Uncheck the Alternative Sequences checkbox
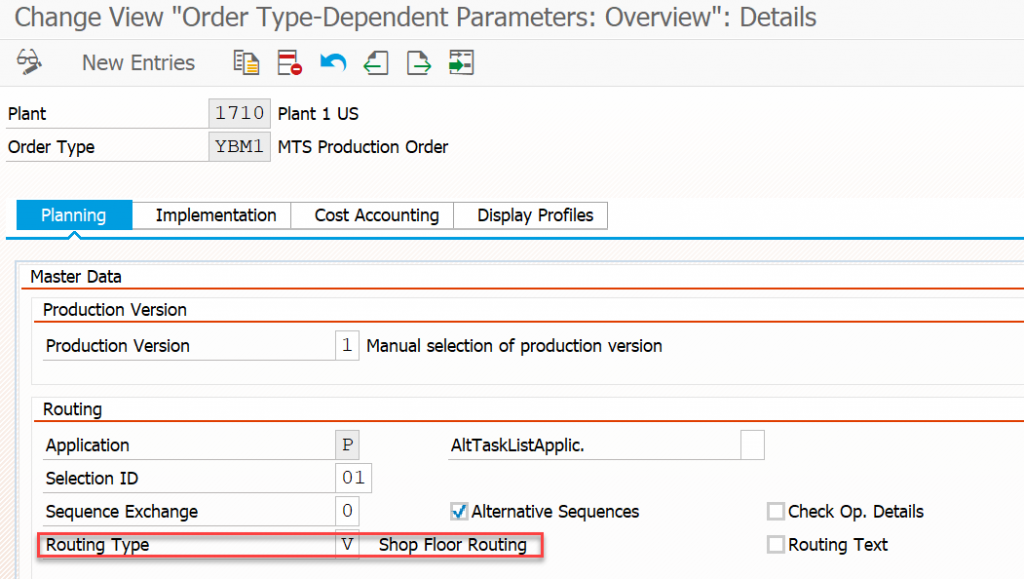 click(459, 511)
